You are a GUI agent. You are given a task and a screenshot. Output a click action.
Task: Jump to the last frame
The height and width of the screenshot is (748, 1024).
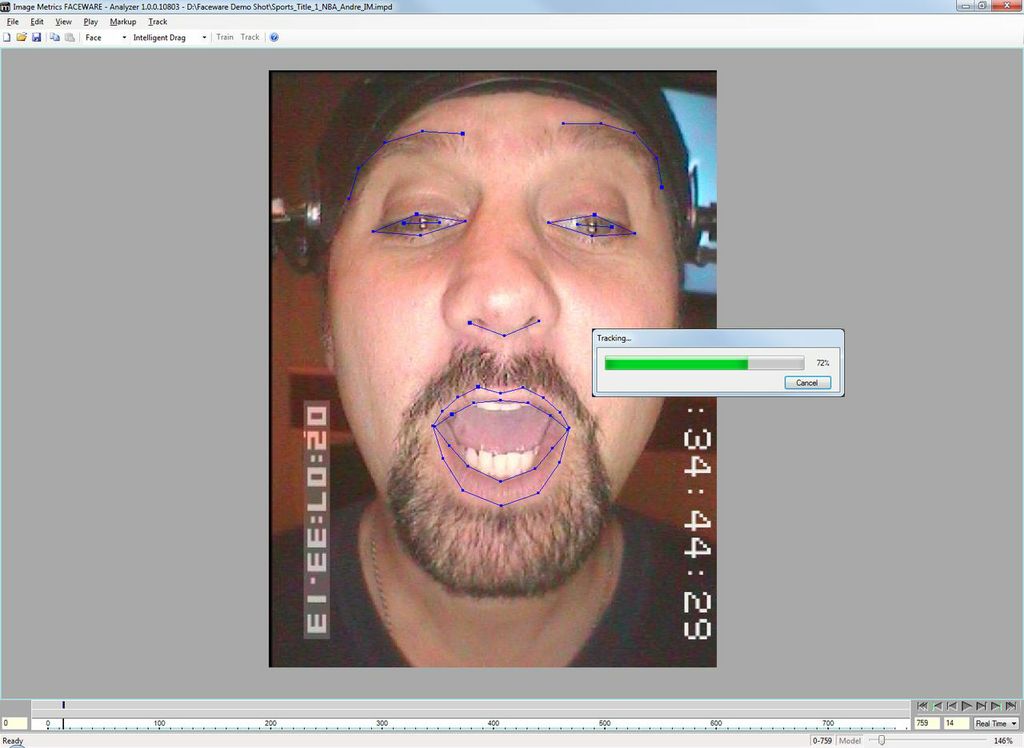[1011, 705]
